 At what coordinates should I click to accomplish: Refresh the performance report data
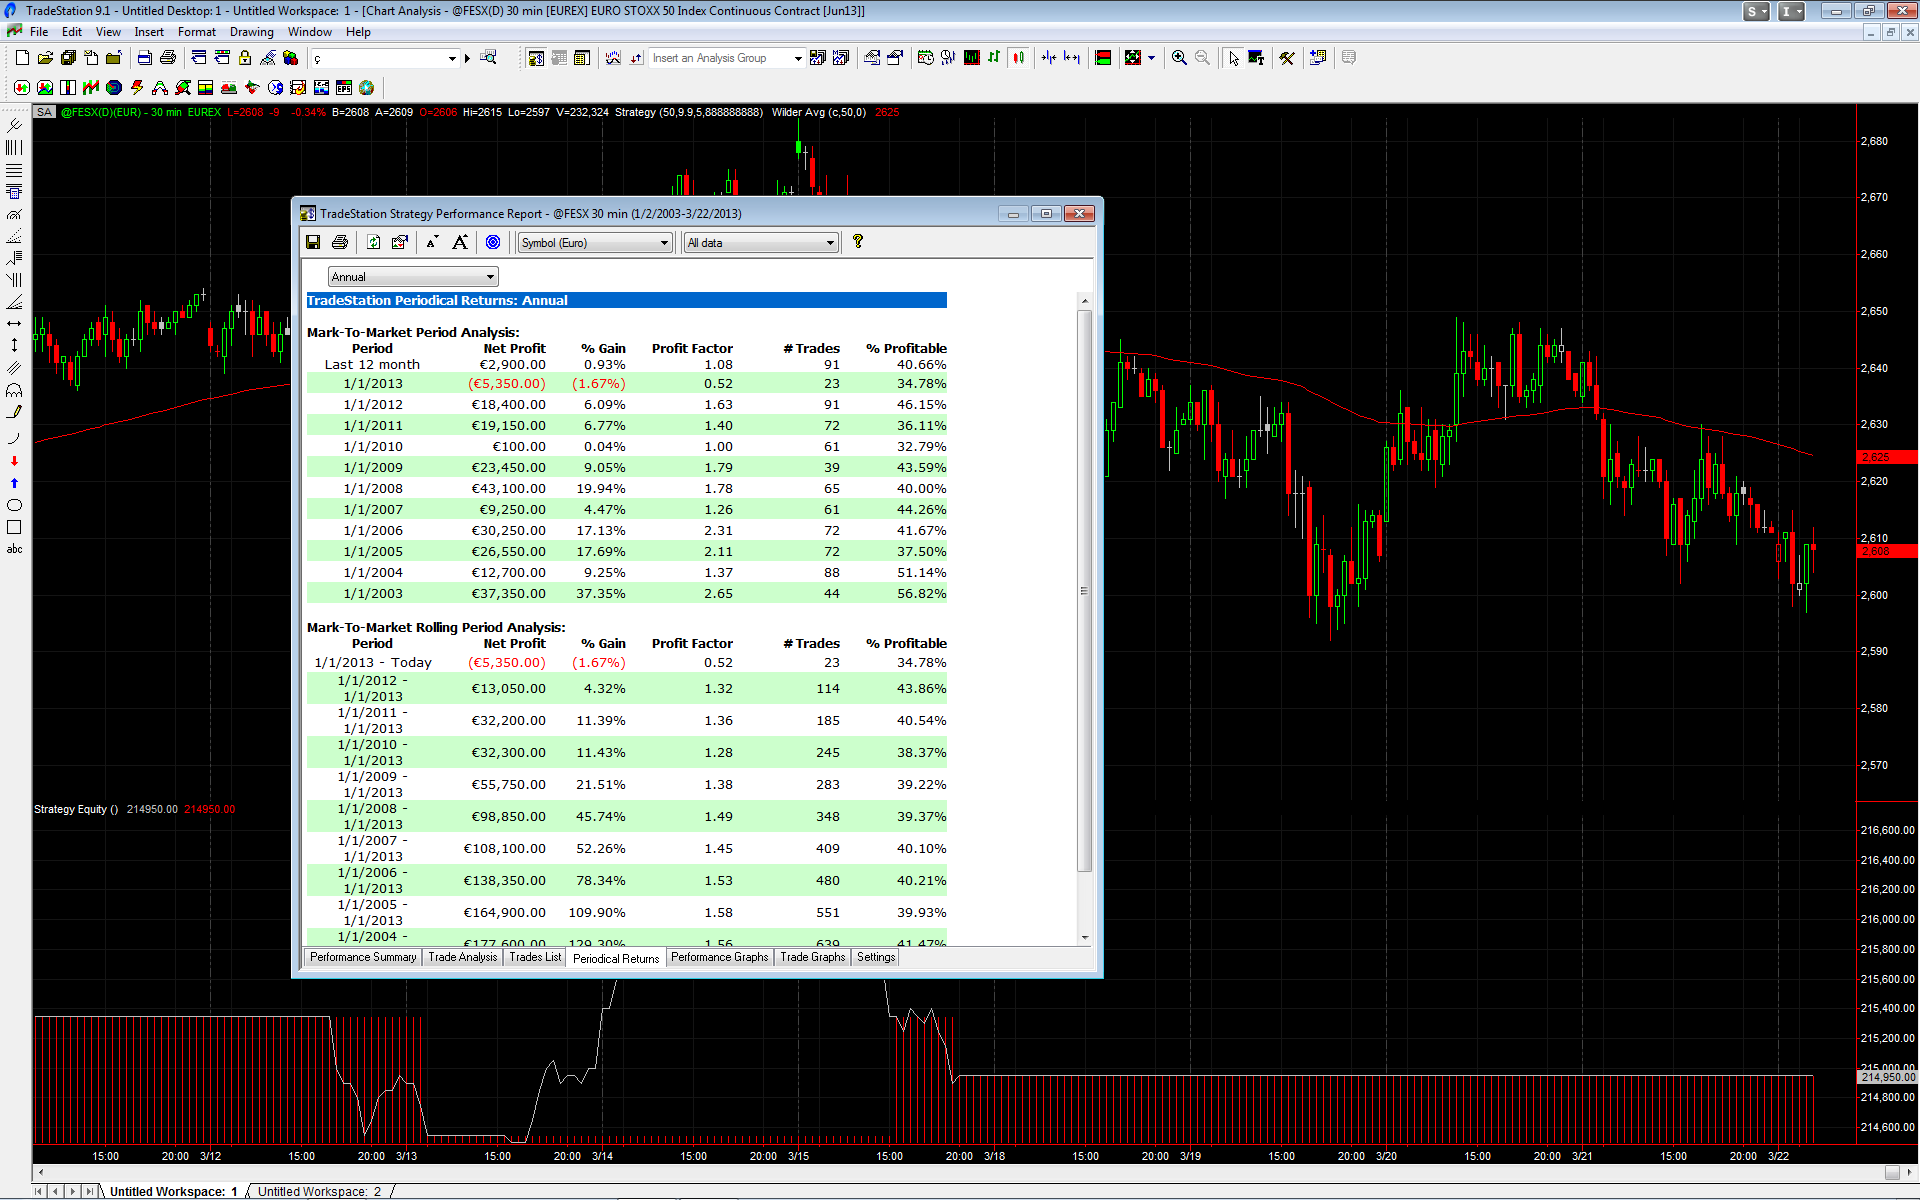click(x=373, y=242)
